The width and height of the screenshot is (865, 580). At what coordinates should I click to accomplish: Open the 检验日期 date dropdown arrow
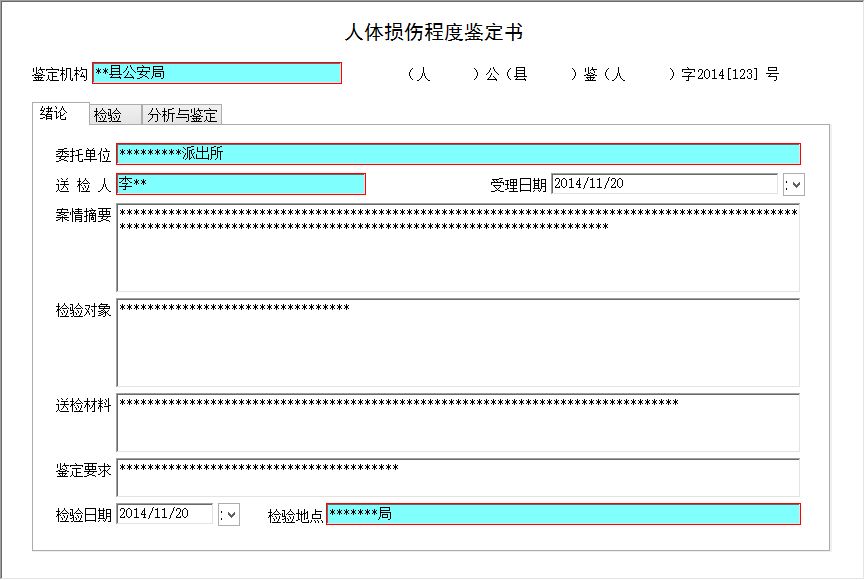point(229,515)
